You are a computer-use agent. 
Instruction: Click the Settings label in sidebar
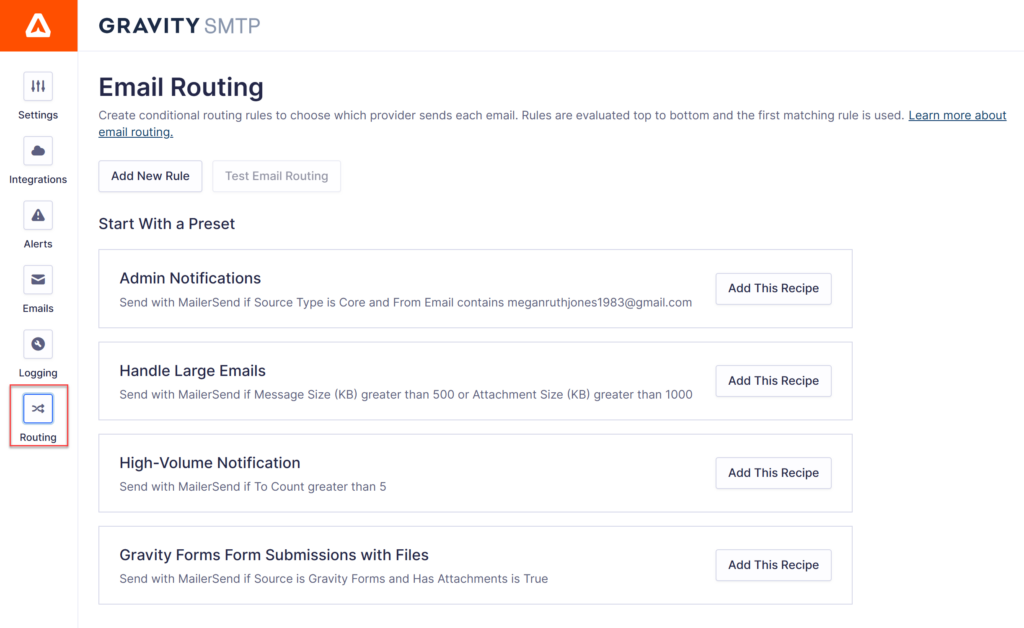tap(38, 115)
